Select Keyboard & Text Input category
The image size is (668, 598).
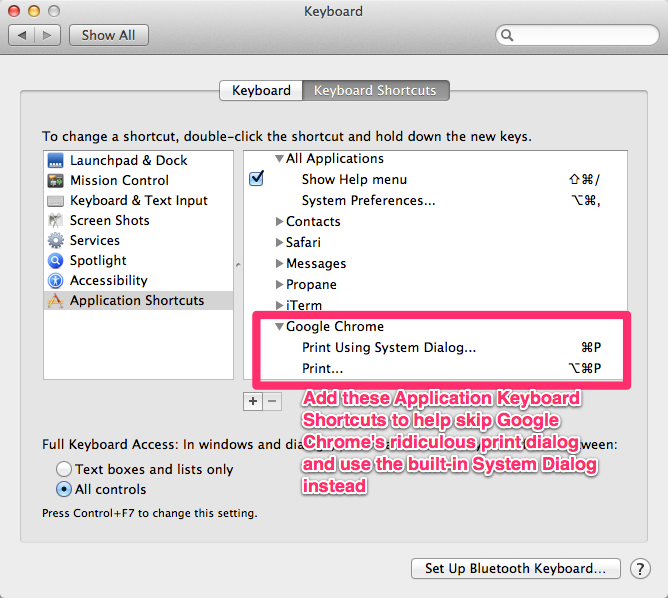(x=138, y=201)
